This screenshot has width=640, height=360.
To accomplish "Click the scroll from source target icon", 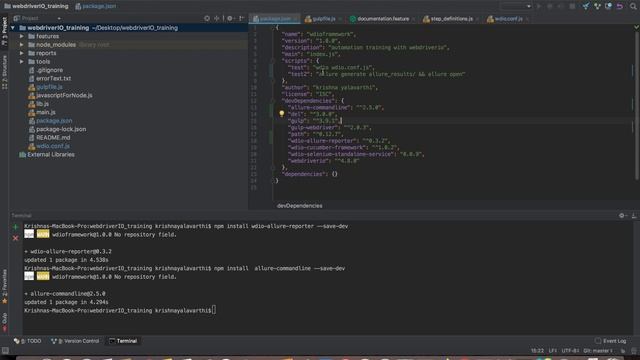I will 207,18.
